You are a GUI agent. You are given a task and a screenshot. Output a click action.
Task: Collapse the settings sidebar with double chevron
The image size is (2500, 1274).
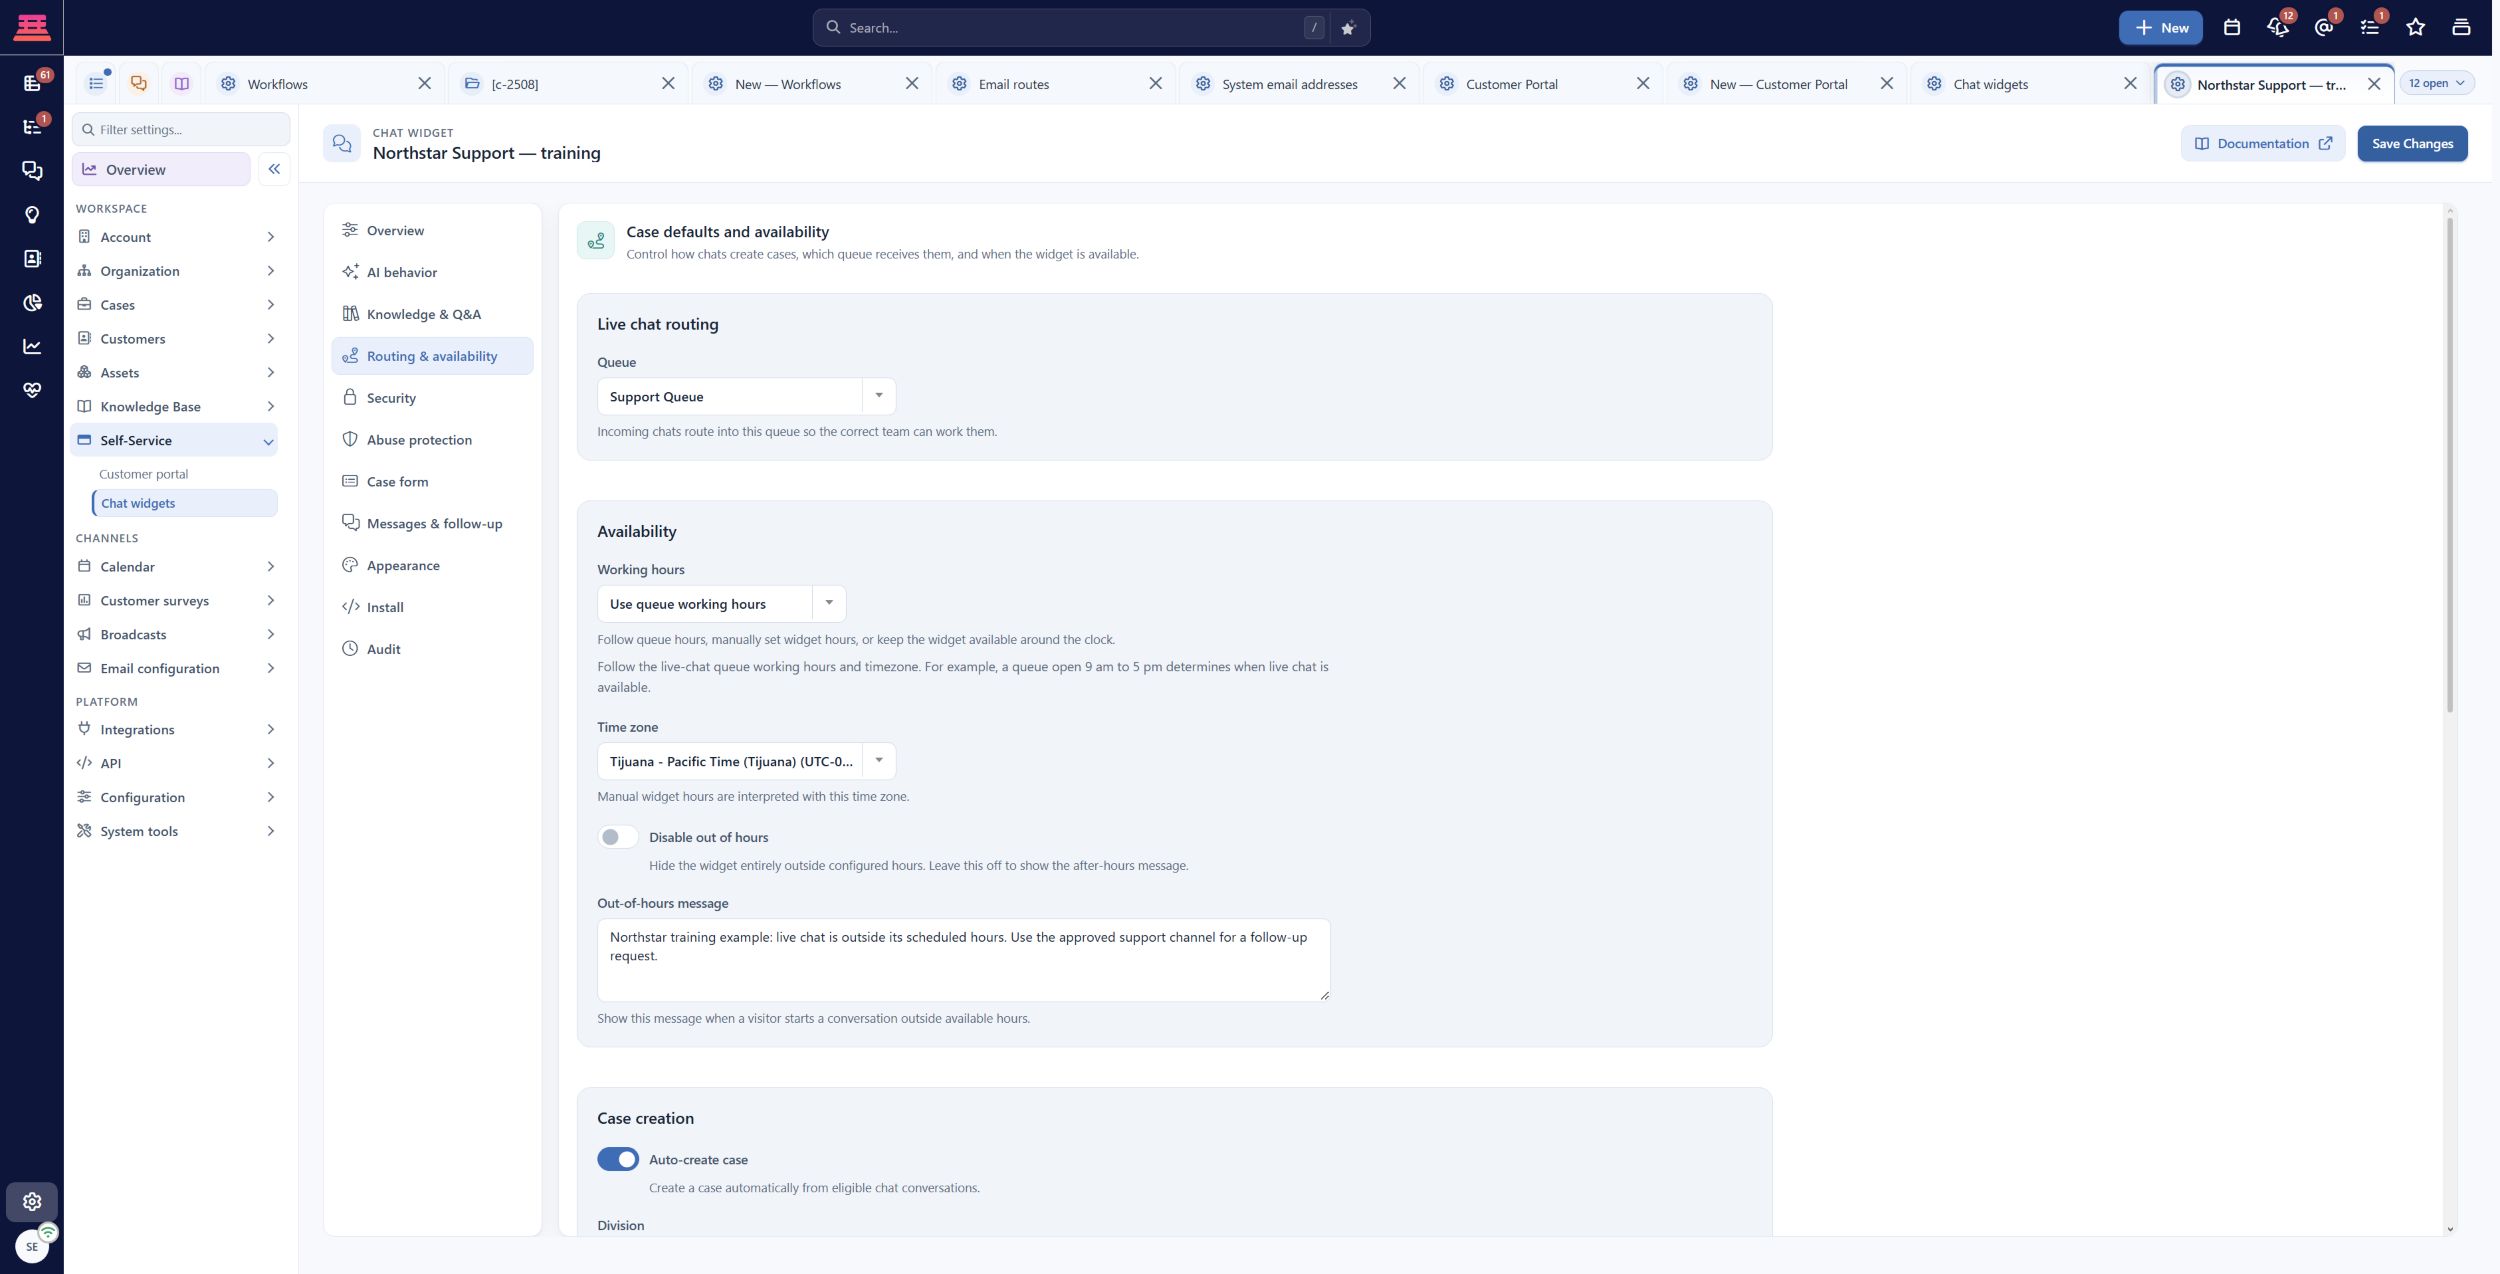click(x=274, y=169)
